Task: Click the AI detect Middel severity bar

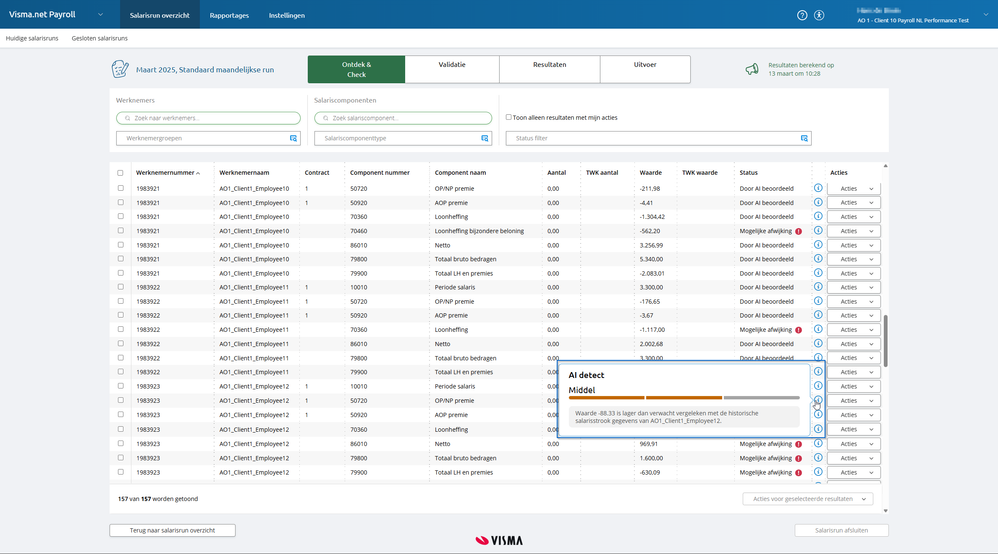Action: (x=684, y=398)
